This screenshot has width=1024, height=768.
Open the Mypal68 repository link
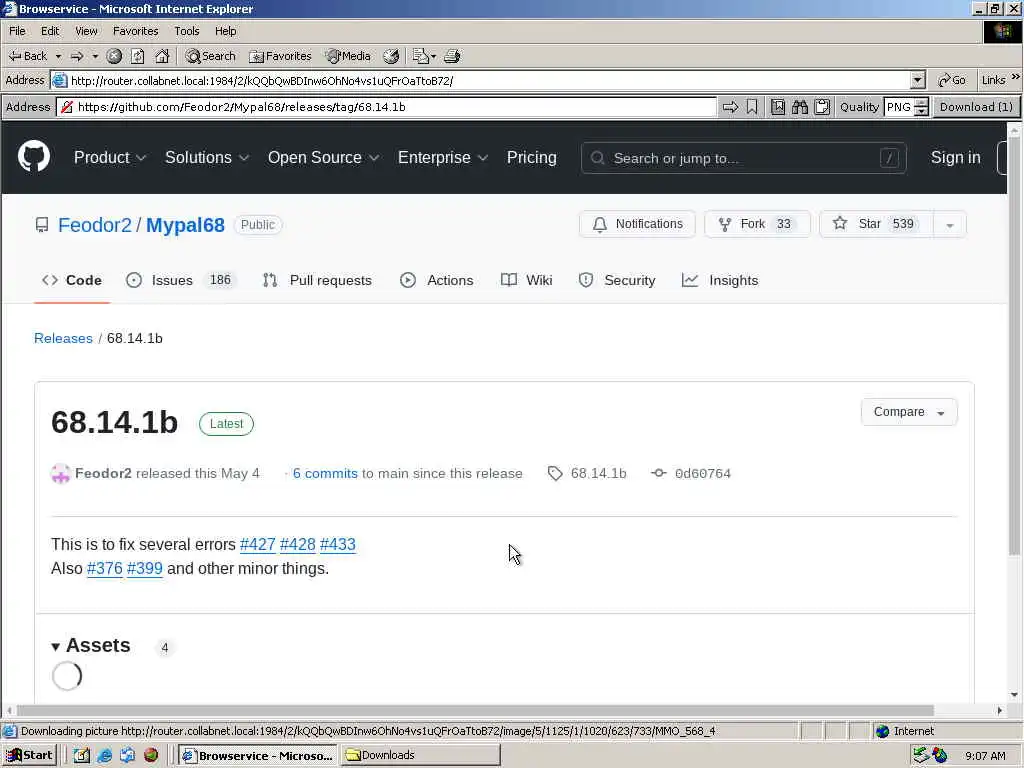click(x=185, y=225)
